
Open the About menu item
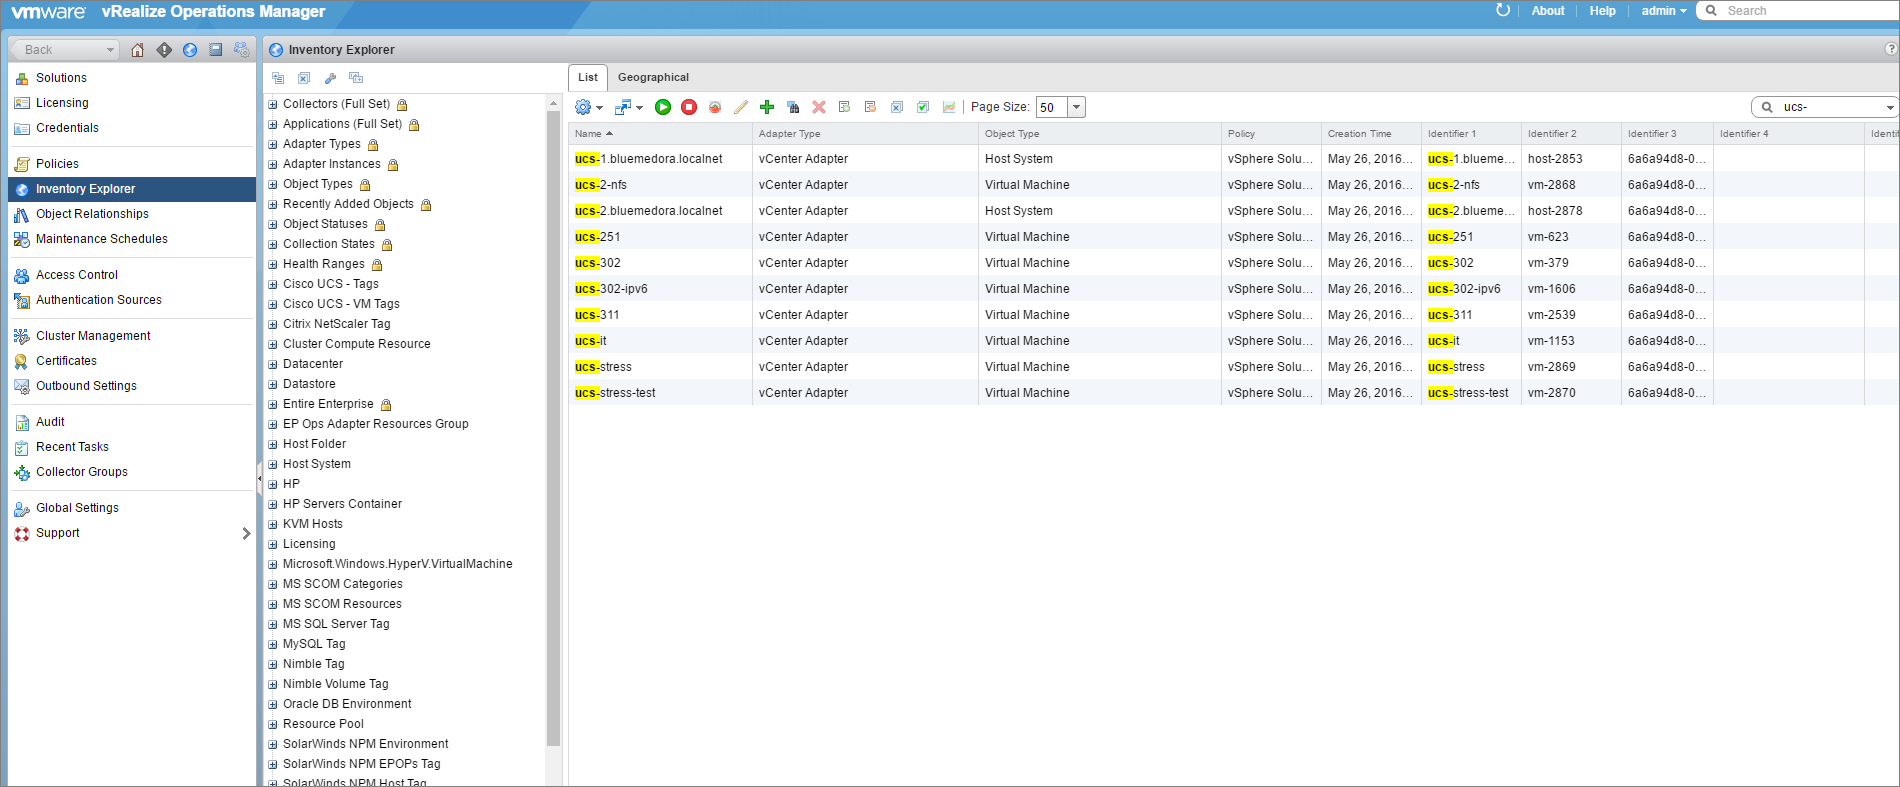click(x=1548, y=11)
